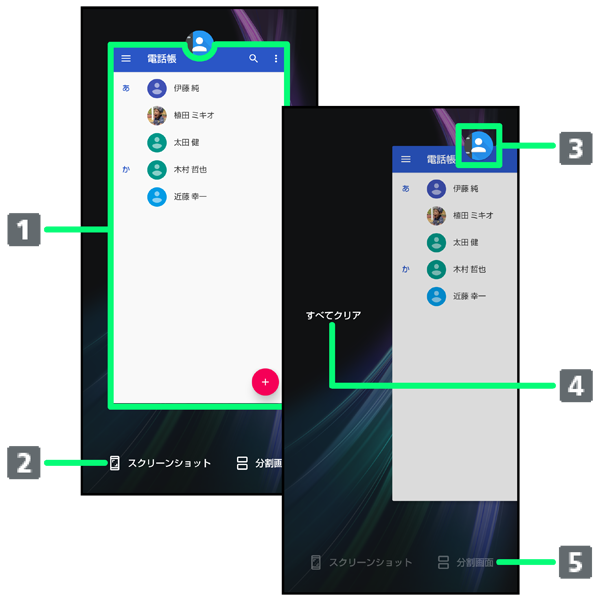The width and height of the screenshot is (600, 601).
Task: Tap contacts app icon above left card
Action: tap(200, 43)
